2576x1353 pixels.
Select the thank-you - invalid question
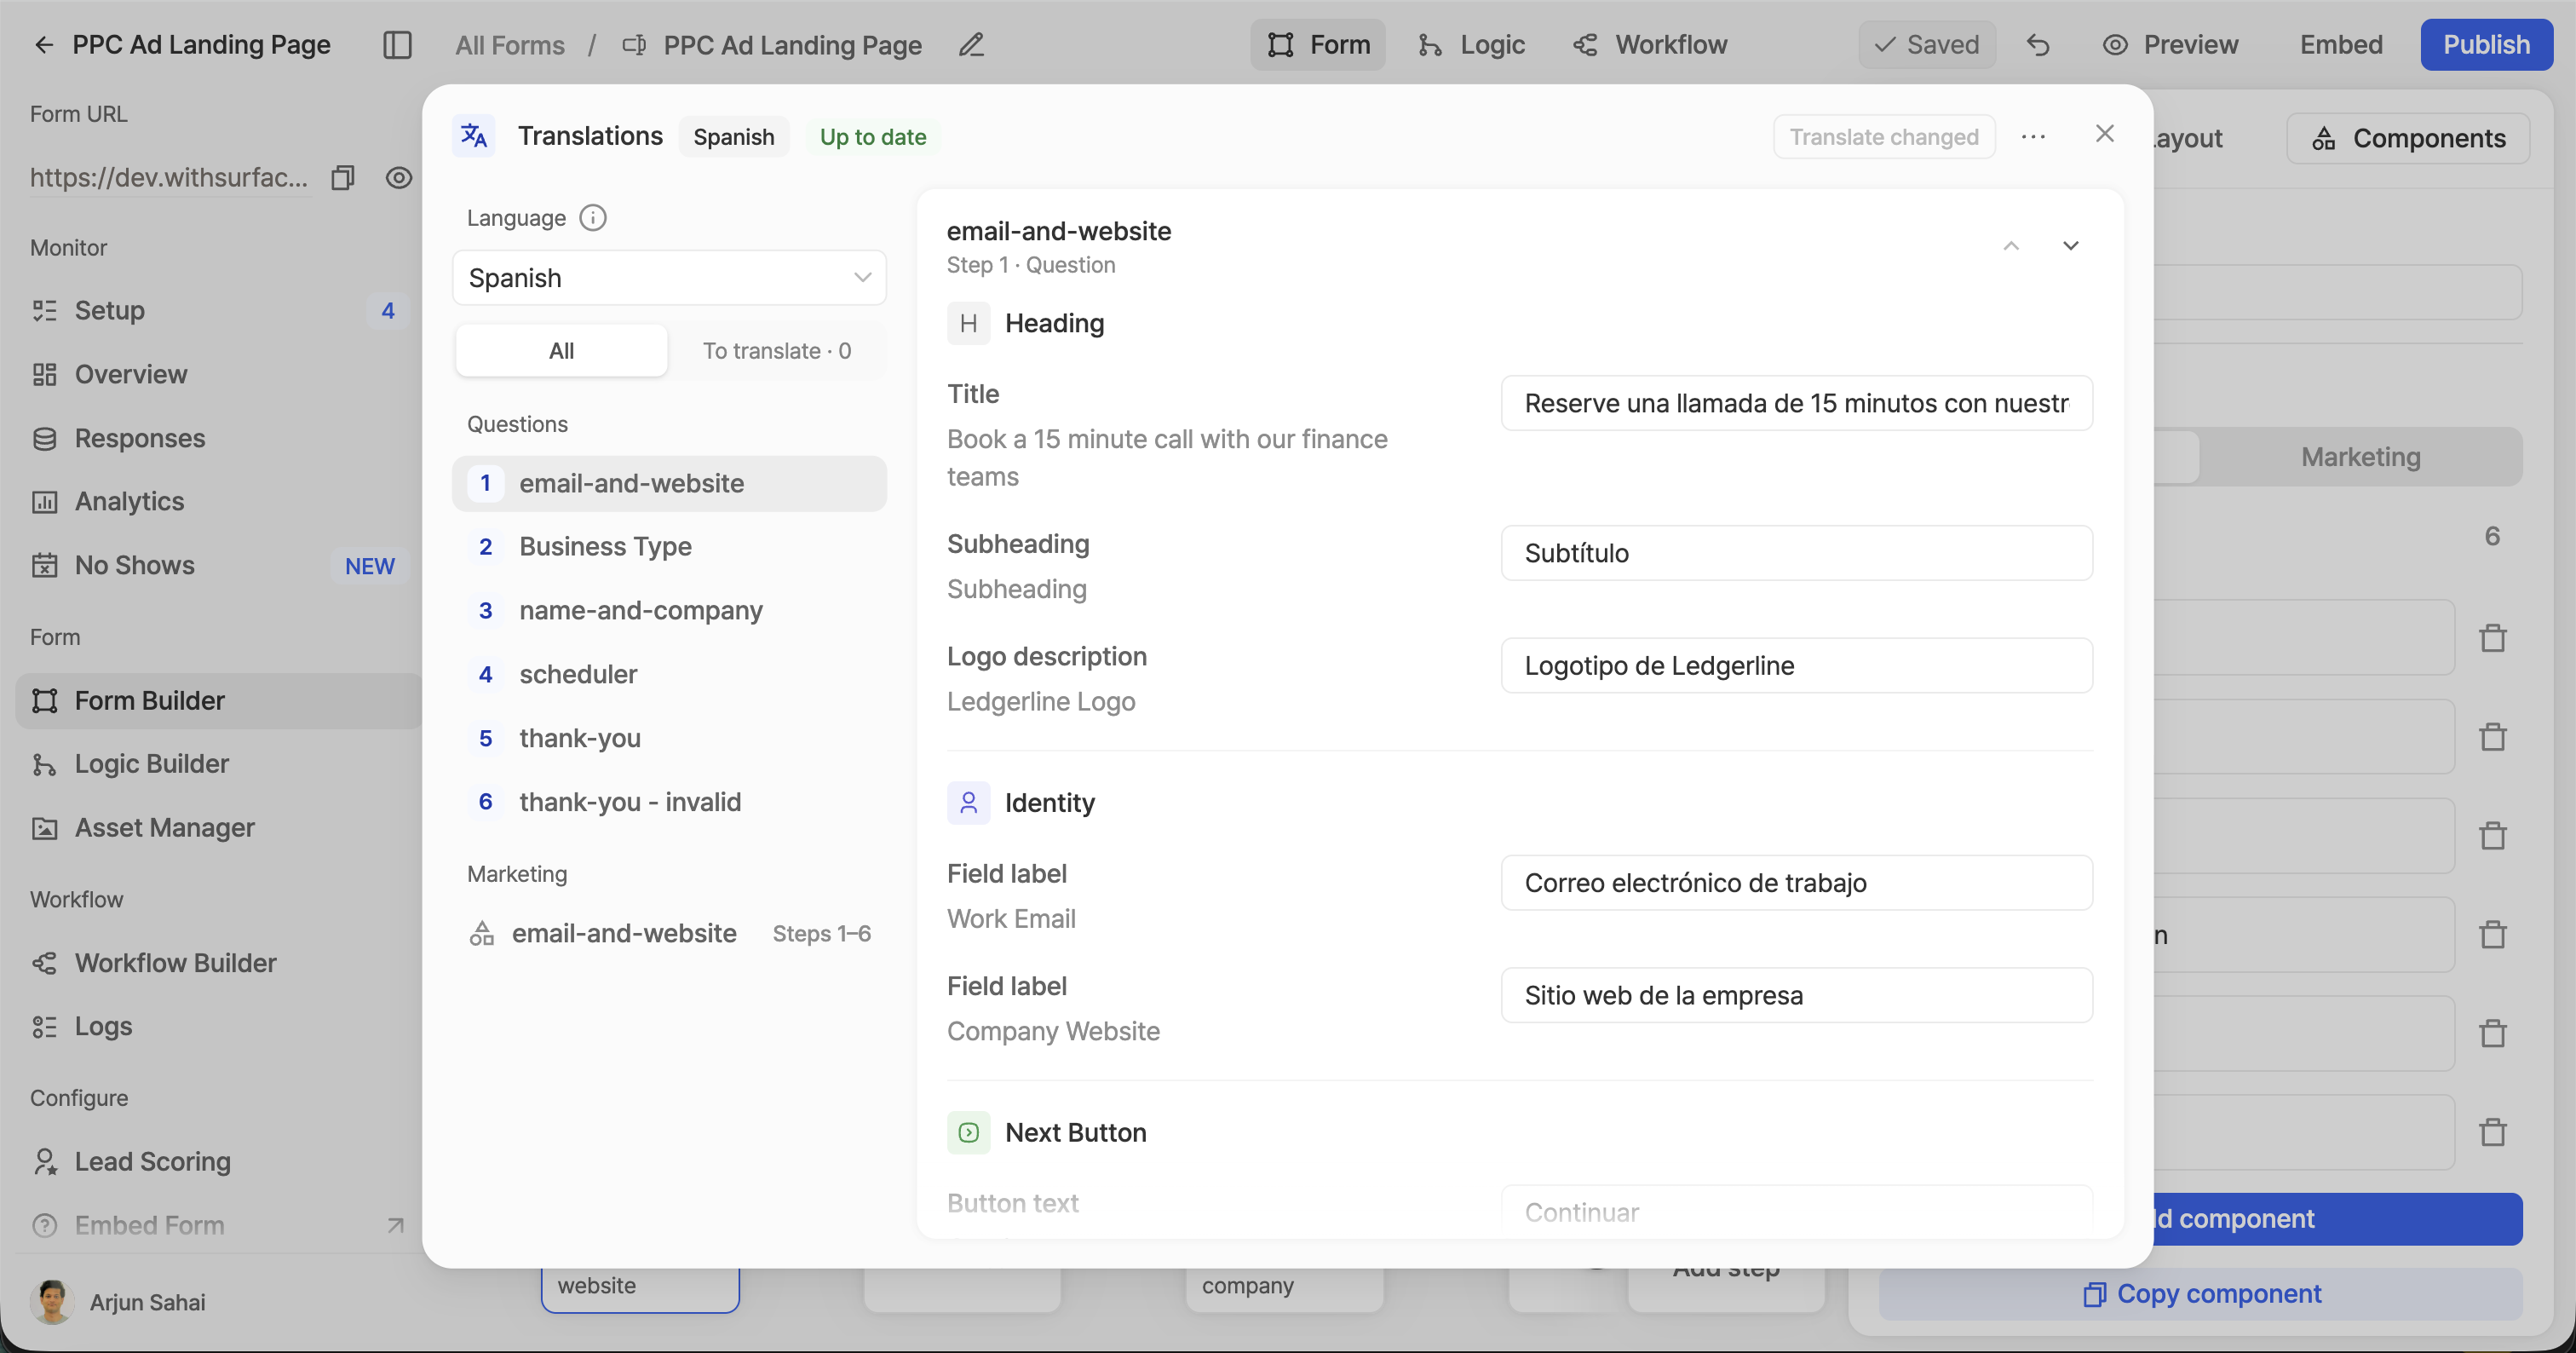click(669, 802)
